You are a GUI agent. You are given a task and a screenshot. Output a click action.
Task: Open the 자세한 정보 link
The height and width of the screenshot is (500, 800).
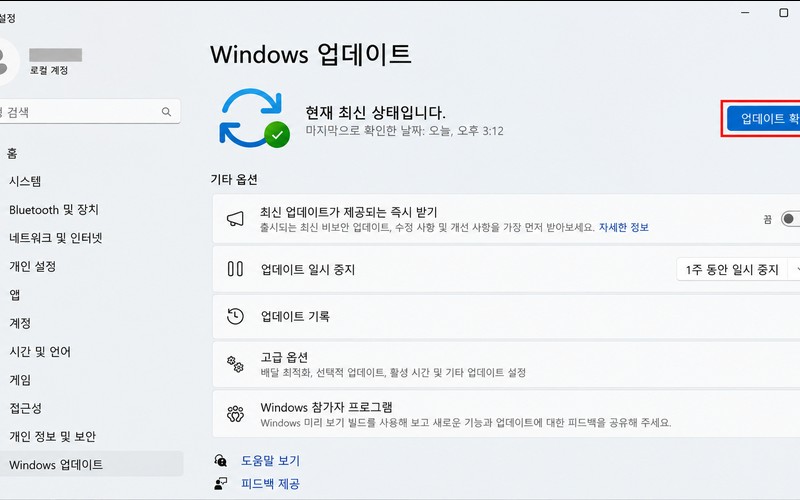click(623, 228)
